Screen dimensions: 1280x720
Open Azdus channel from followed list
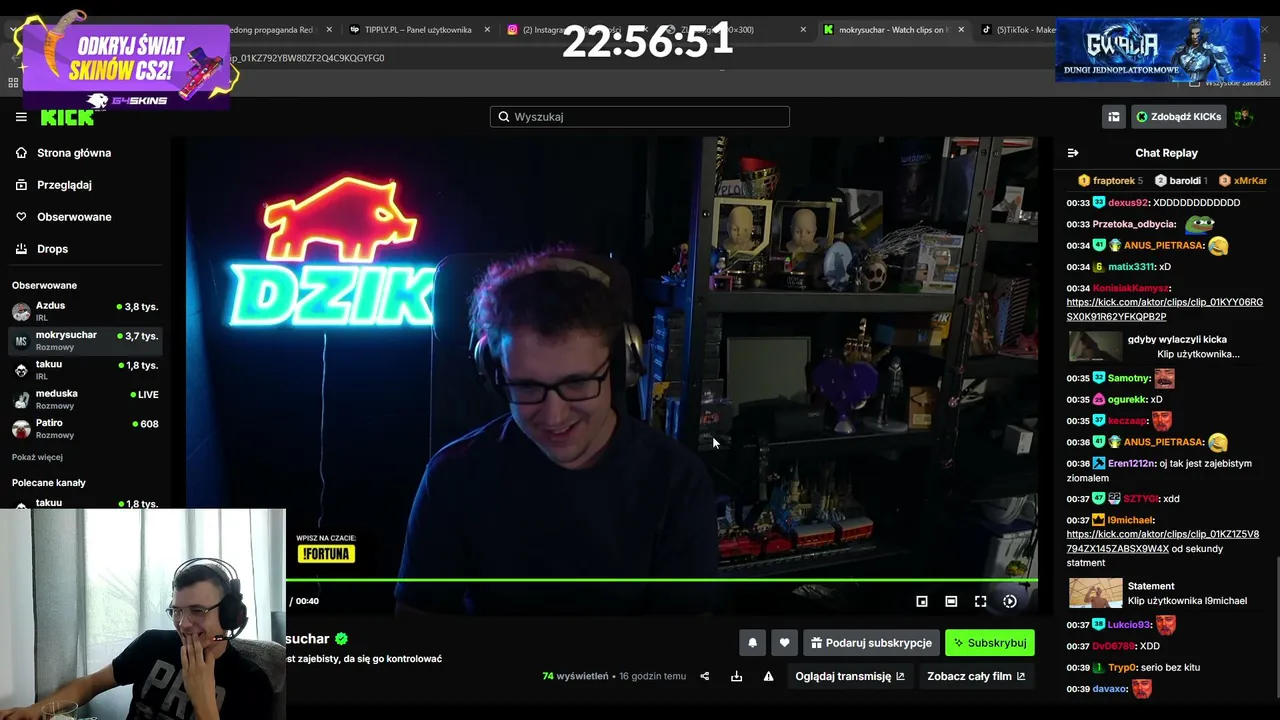(86, 311)
